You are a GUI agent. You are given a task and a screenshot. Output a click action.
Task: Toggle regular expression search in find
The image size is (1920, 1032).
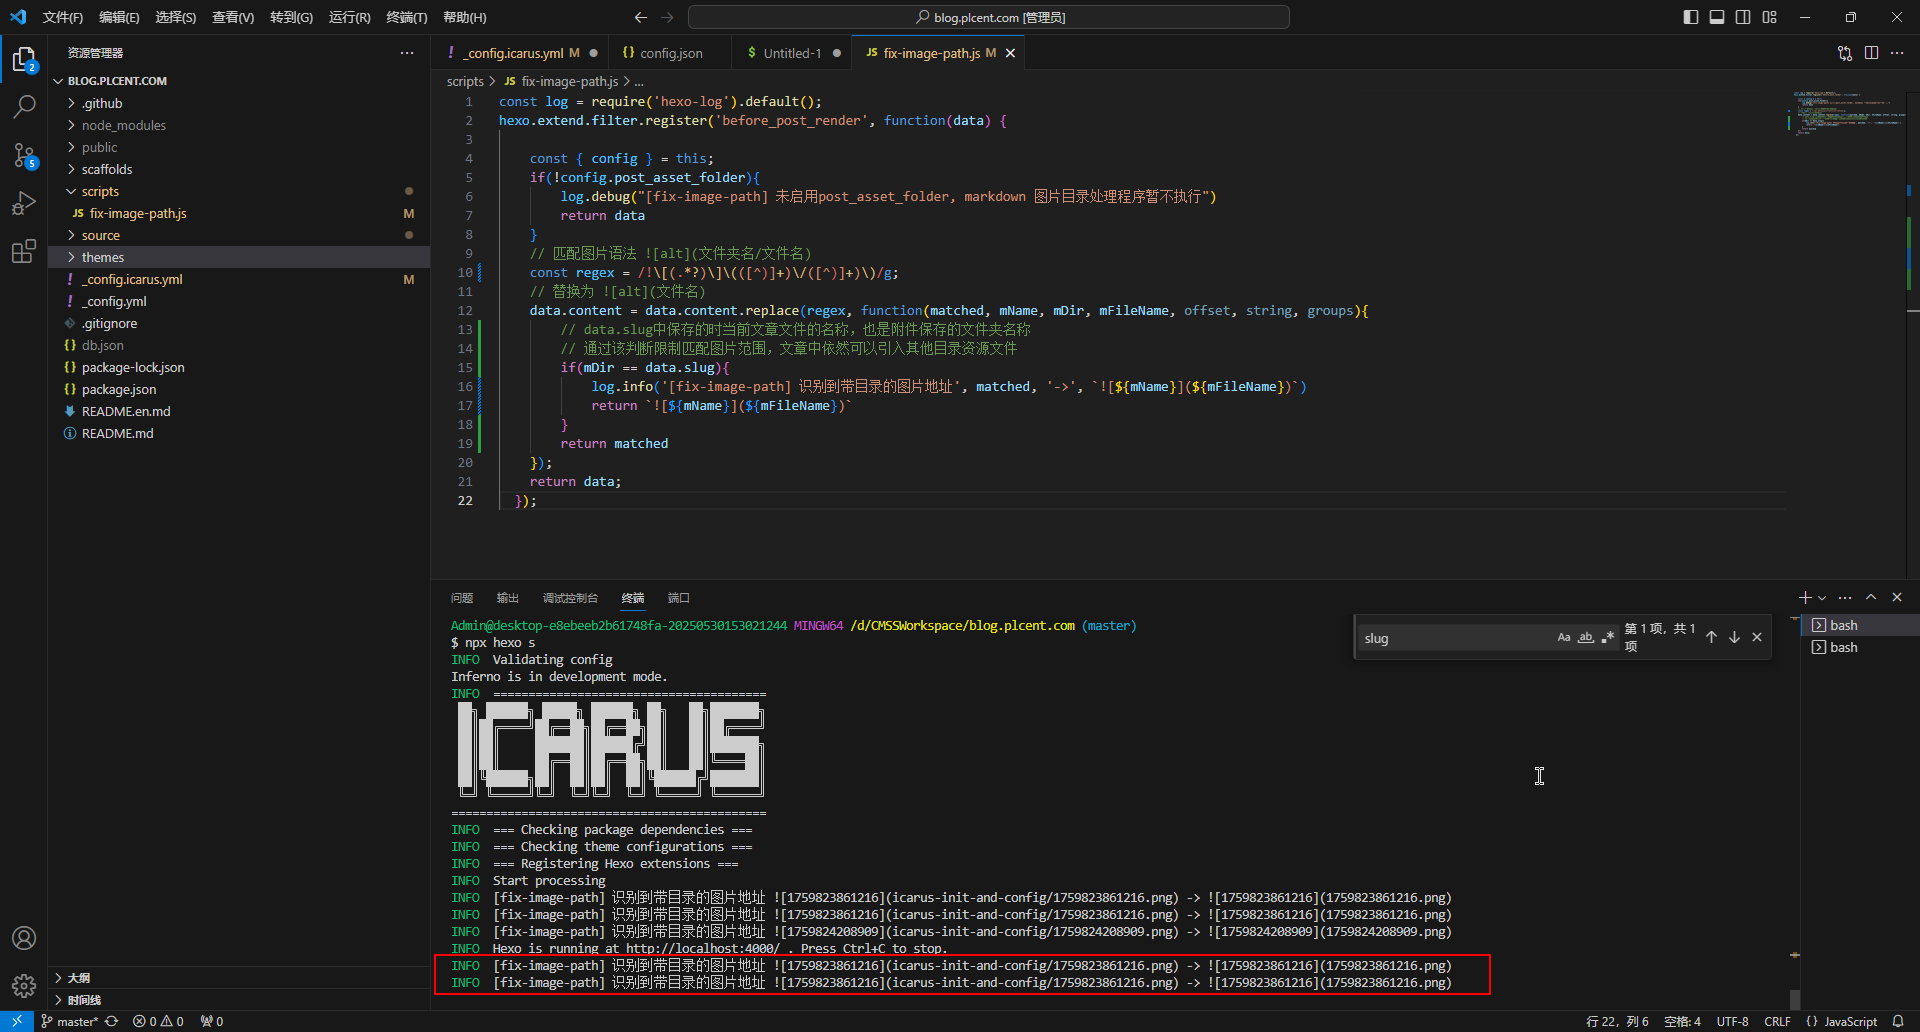[1608, 638]
